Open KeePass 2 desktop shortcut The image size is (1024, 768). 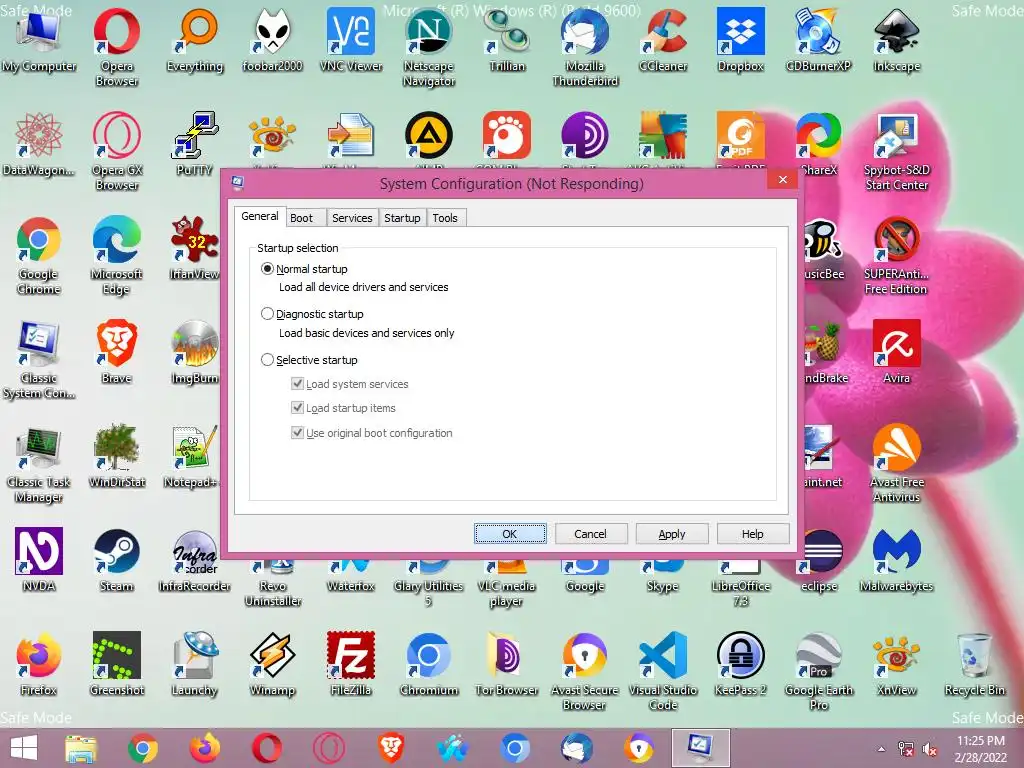(x=741, y=663)
